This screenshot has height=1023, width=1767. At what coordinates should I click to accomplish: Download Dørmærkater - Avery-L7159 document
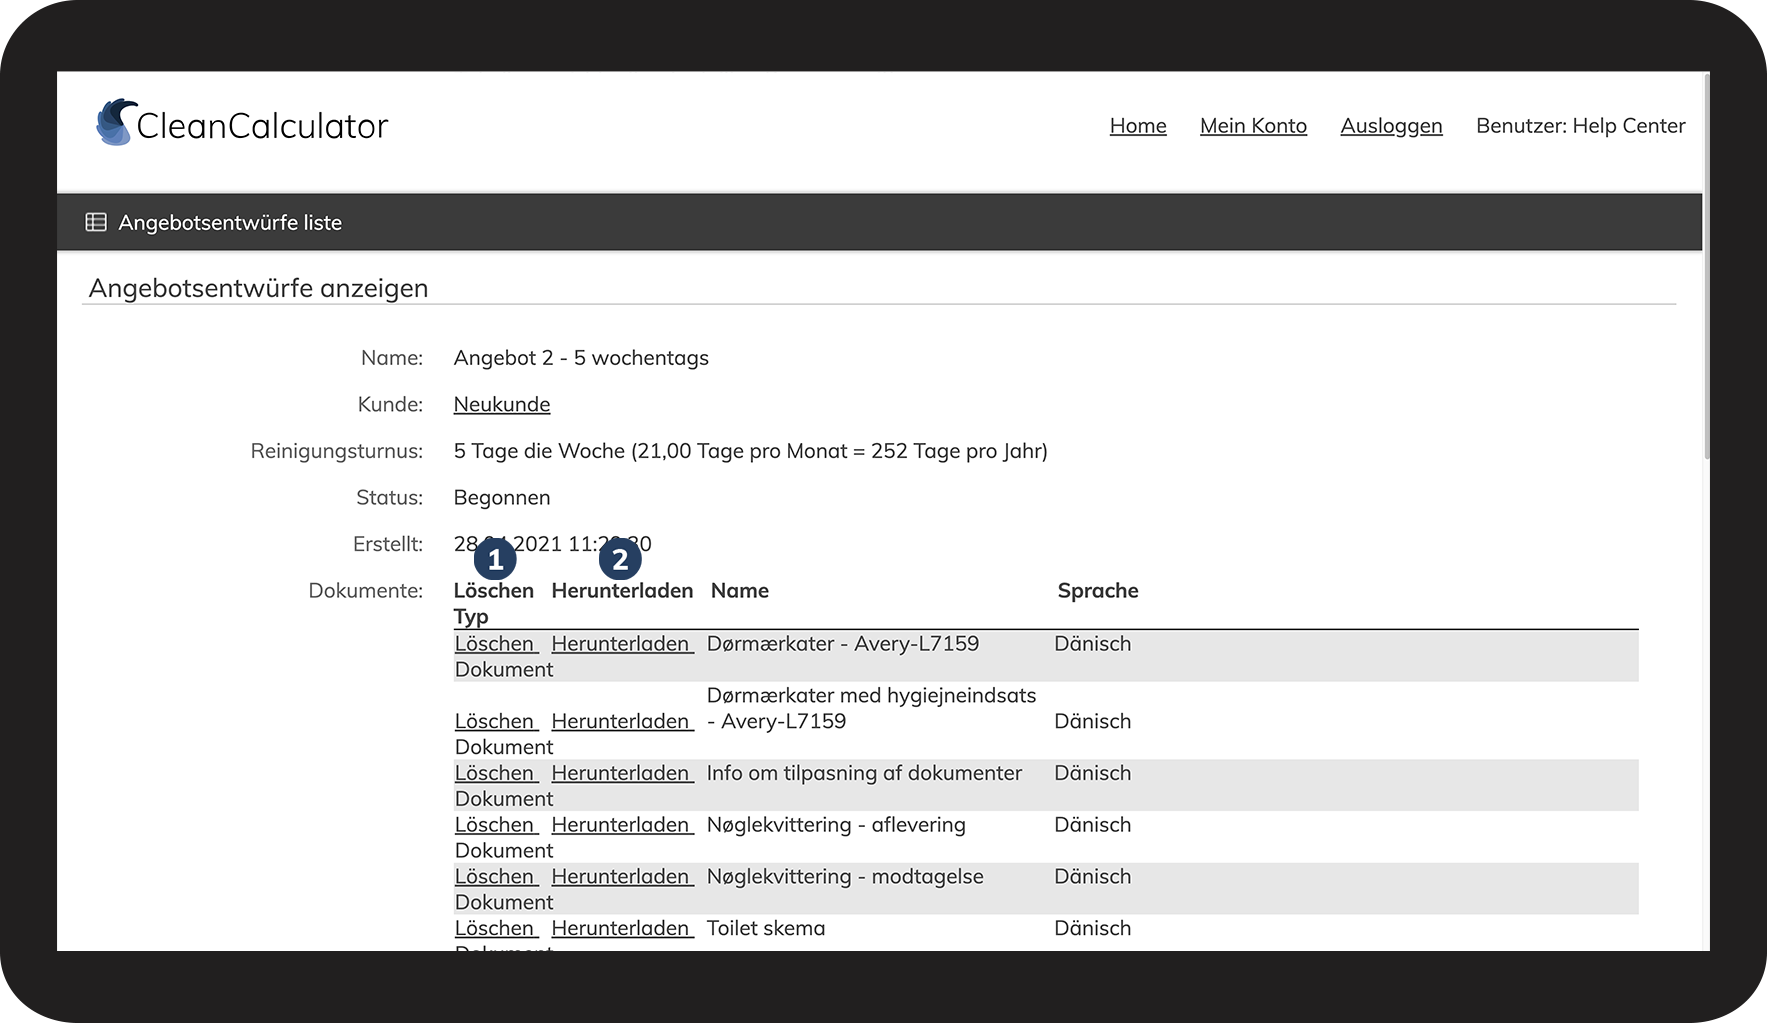621,644
